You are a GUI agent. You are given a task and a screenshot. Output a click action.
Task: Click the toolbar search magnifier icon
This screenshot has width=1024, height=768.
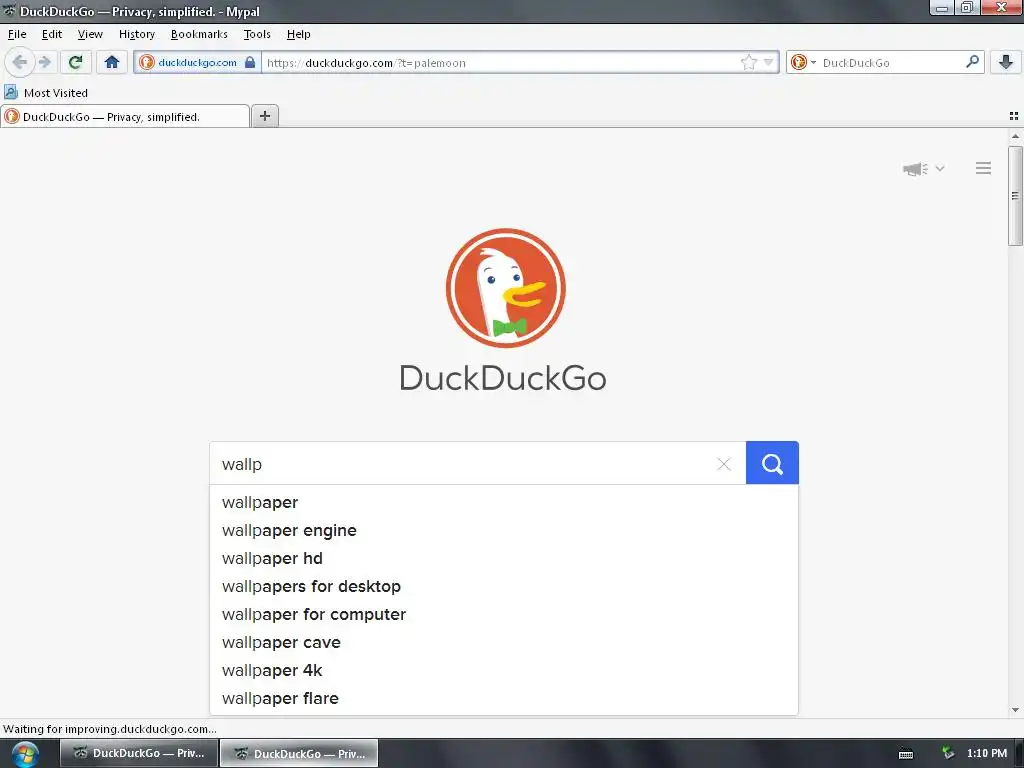[x=972, y=62]
